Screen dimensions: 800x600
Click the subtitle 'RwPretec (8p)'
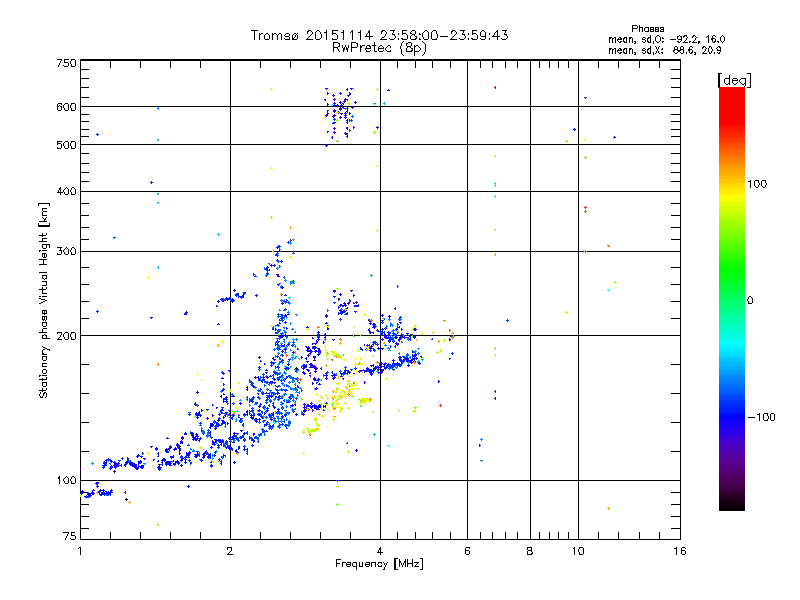379,48
